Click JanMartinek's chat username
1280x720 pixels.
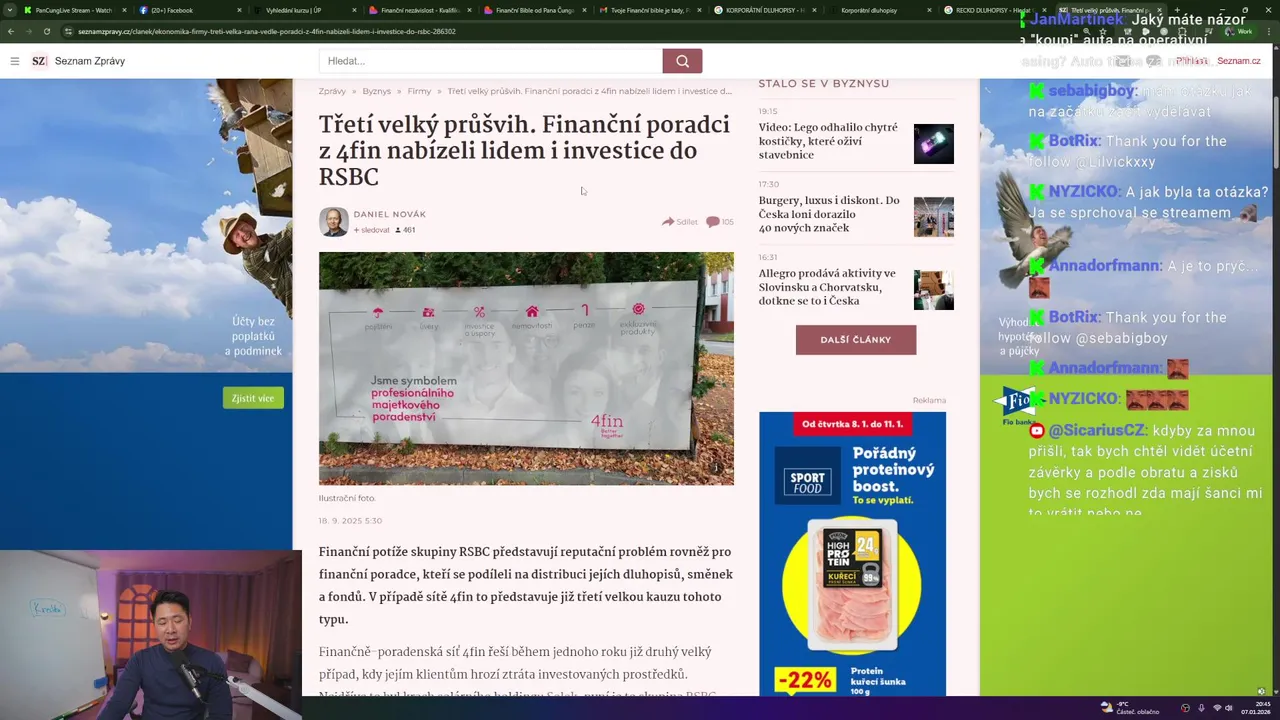[1076, 19]
